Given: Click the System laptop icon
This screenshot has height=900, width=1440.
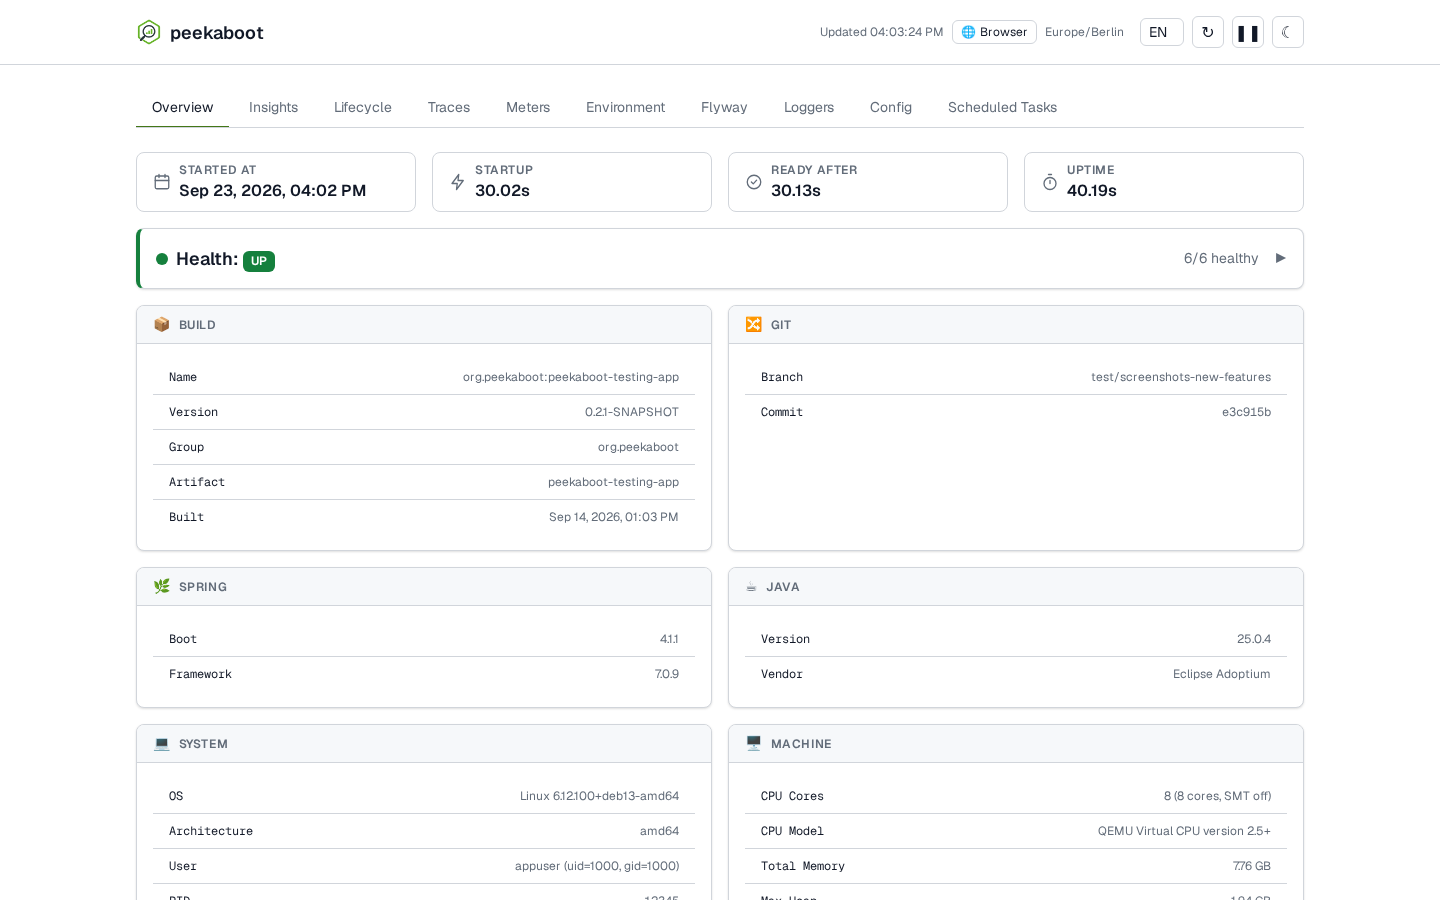Looking at the screenshot, I should [x=162, y=744].
